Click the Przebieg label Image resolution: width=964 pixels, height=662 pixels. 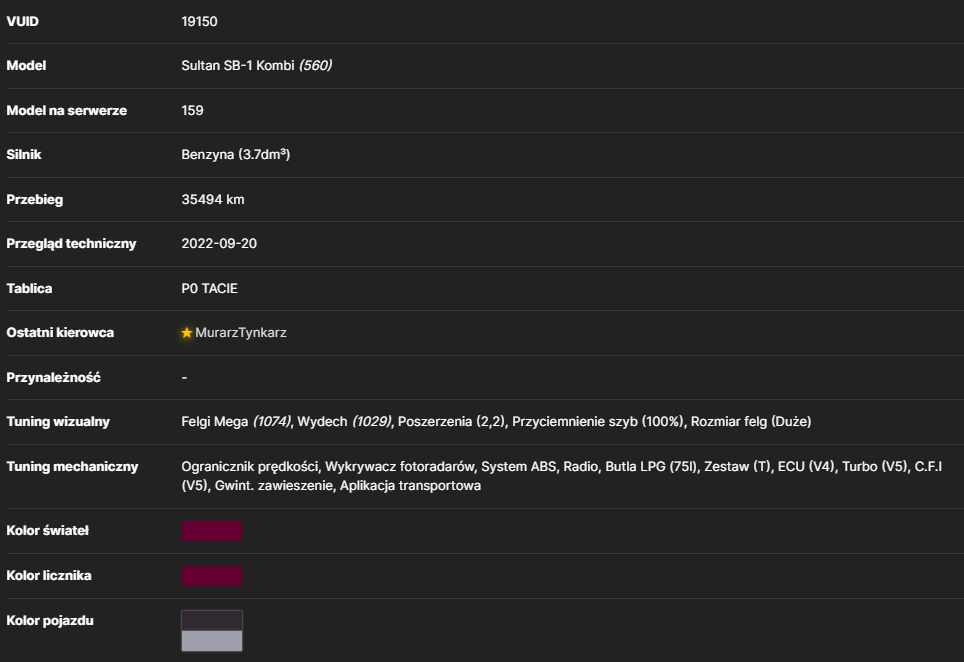coord(34,199)
